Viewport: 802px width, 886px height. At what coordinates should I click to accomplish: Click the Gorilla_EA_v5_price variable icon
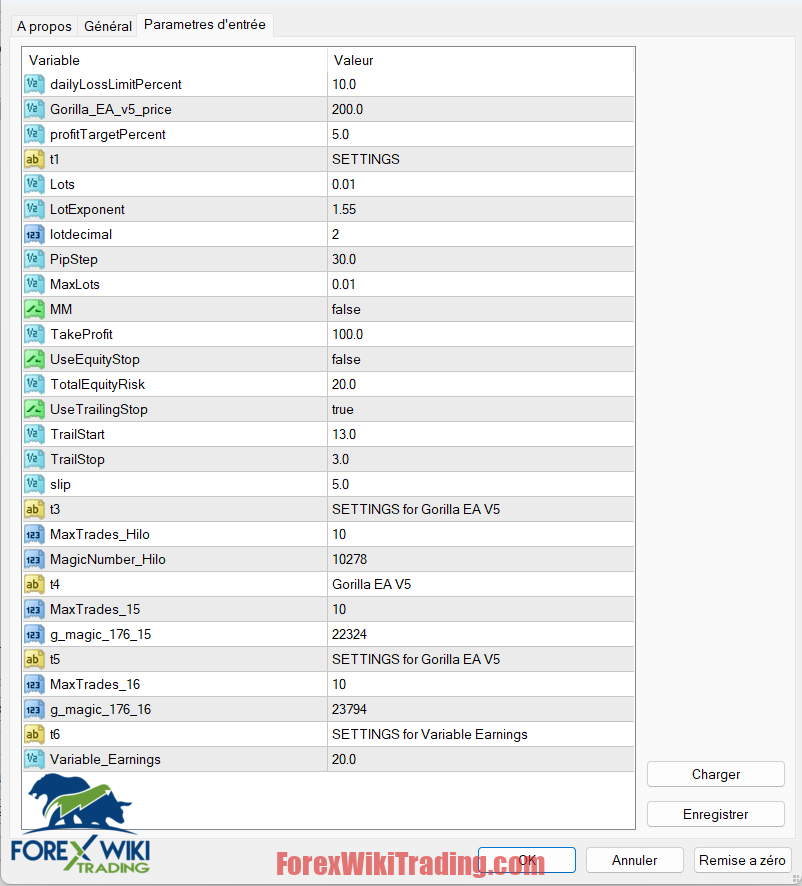pos(34,109)
